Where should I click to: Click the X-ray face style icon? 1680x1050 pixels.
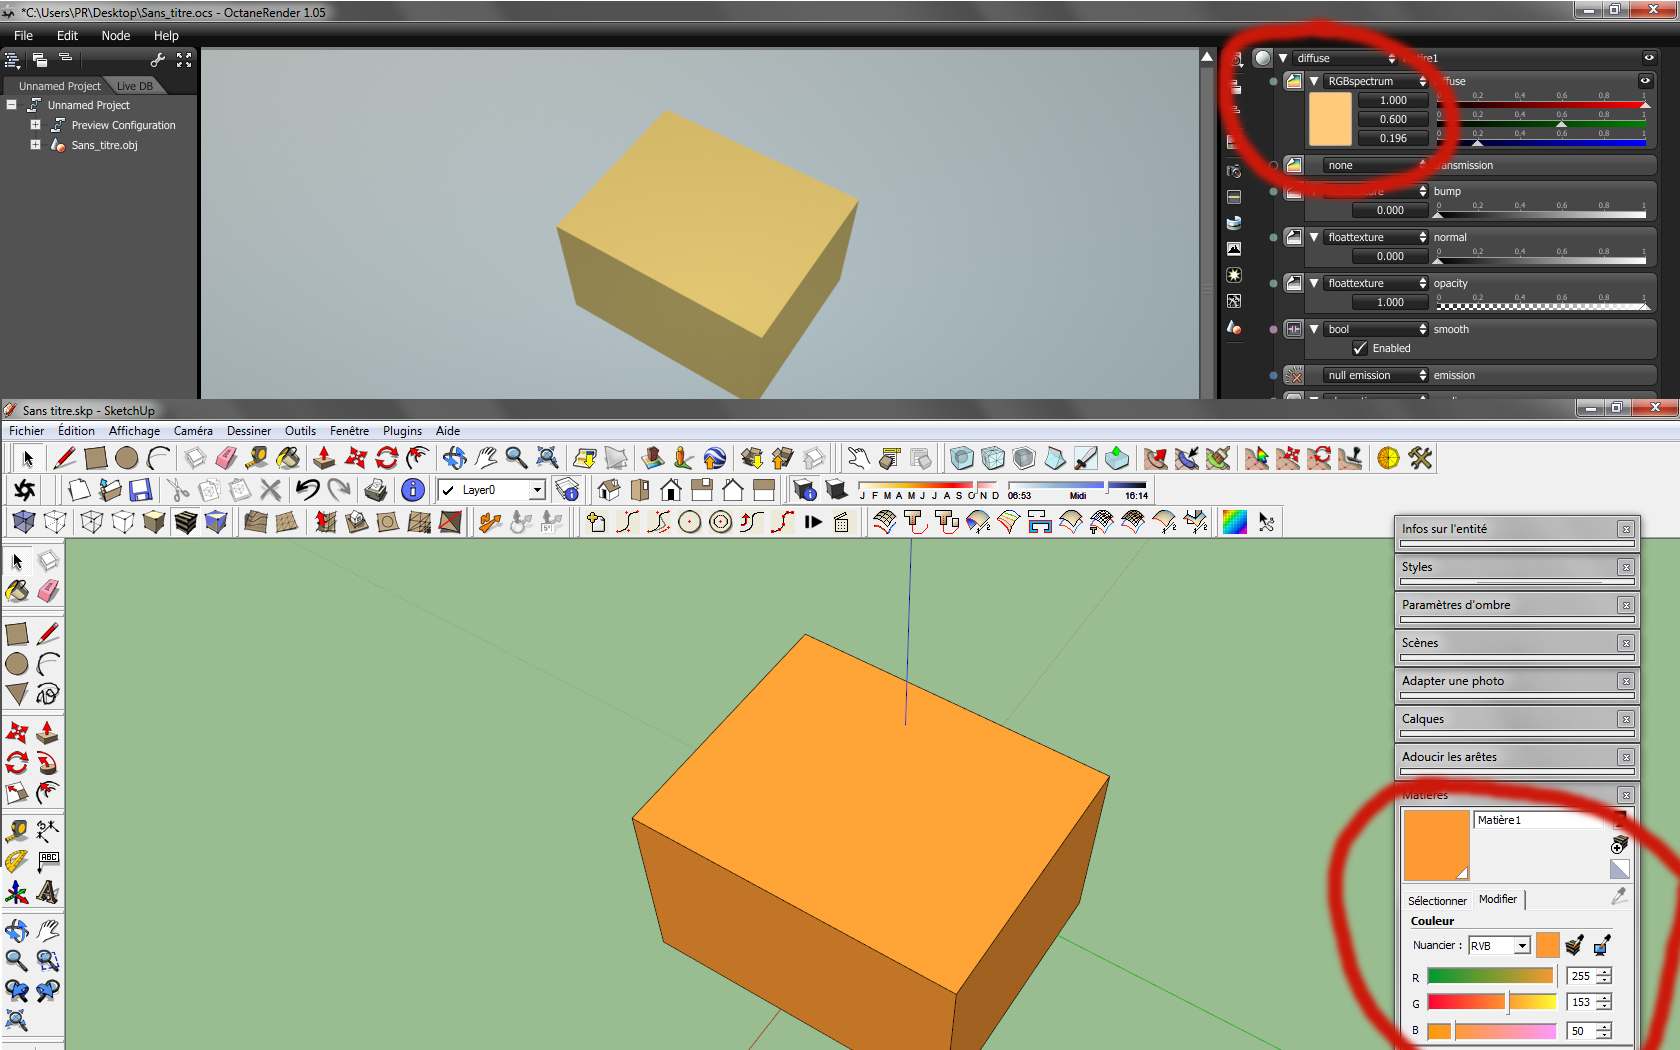[x=24, y=522]
